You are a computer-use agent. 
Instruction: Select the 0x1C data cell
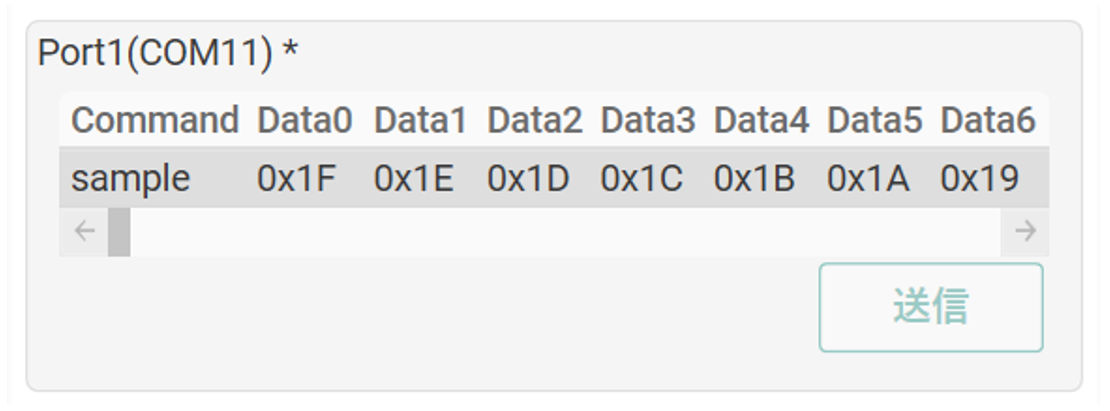(641, 178)
